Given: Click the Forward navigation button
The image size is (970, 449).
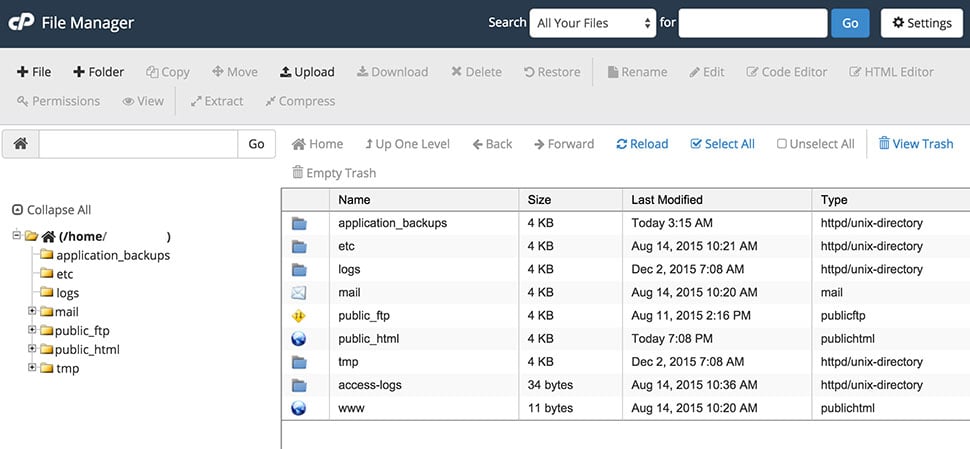Looking at the screenshot, I should tap(564, 144).
